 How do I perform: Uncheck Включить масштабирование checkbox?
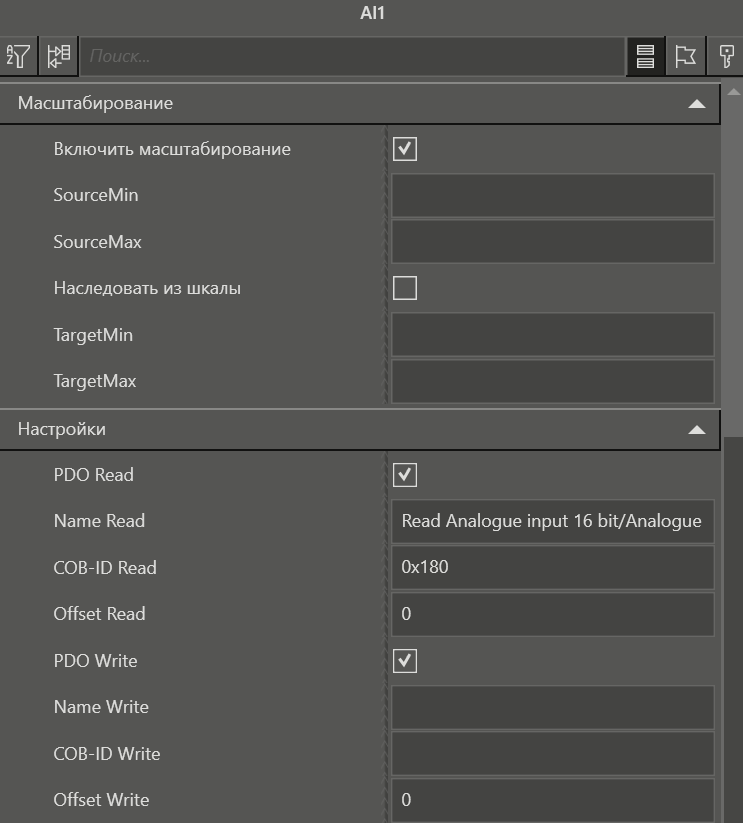tap(405, 149)
